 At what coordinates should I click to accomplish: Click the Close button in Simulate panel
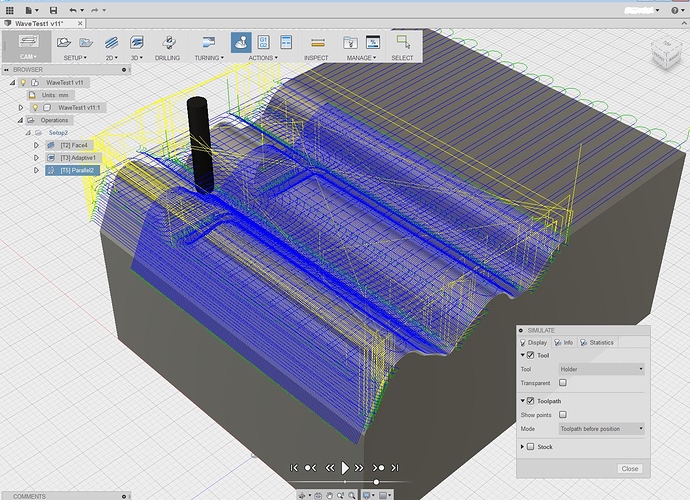point(630,469)
